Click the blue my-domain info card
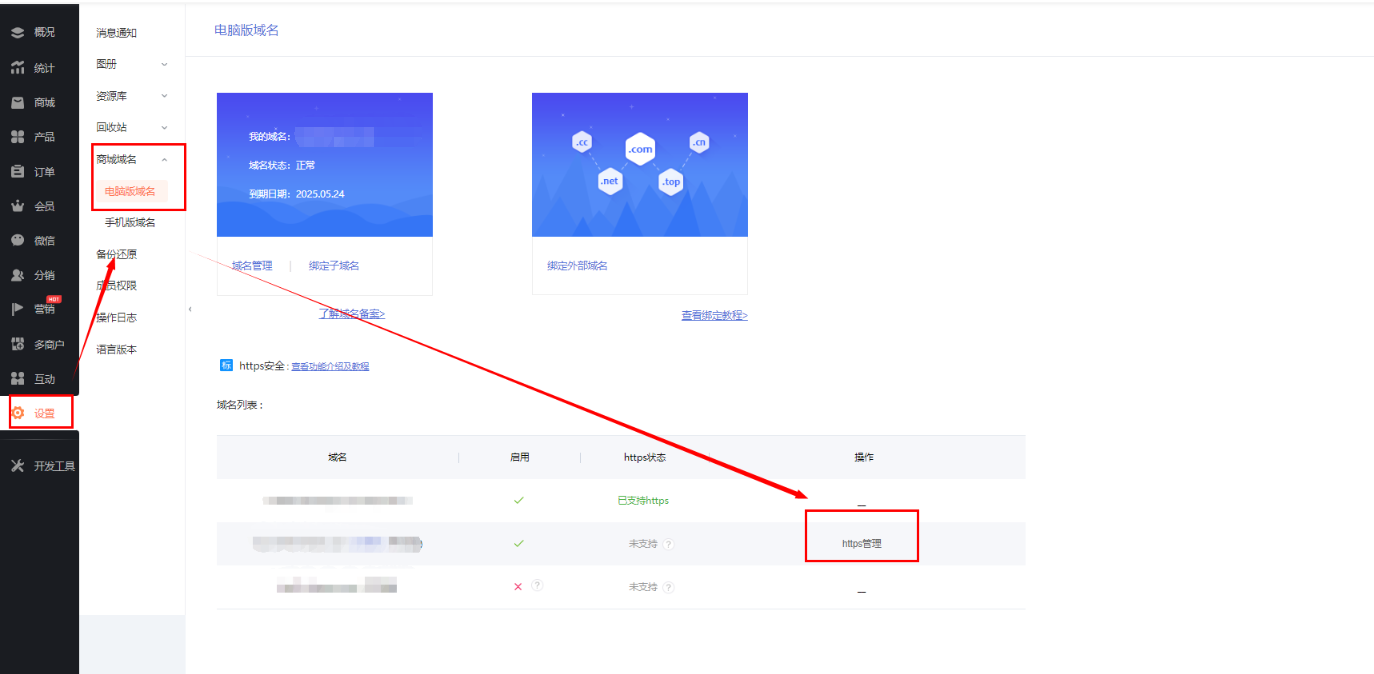Screen dimensions: 1374x674 pos(325,165)
